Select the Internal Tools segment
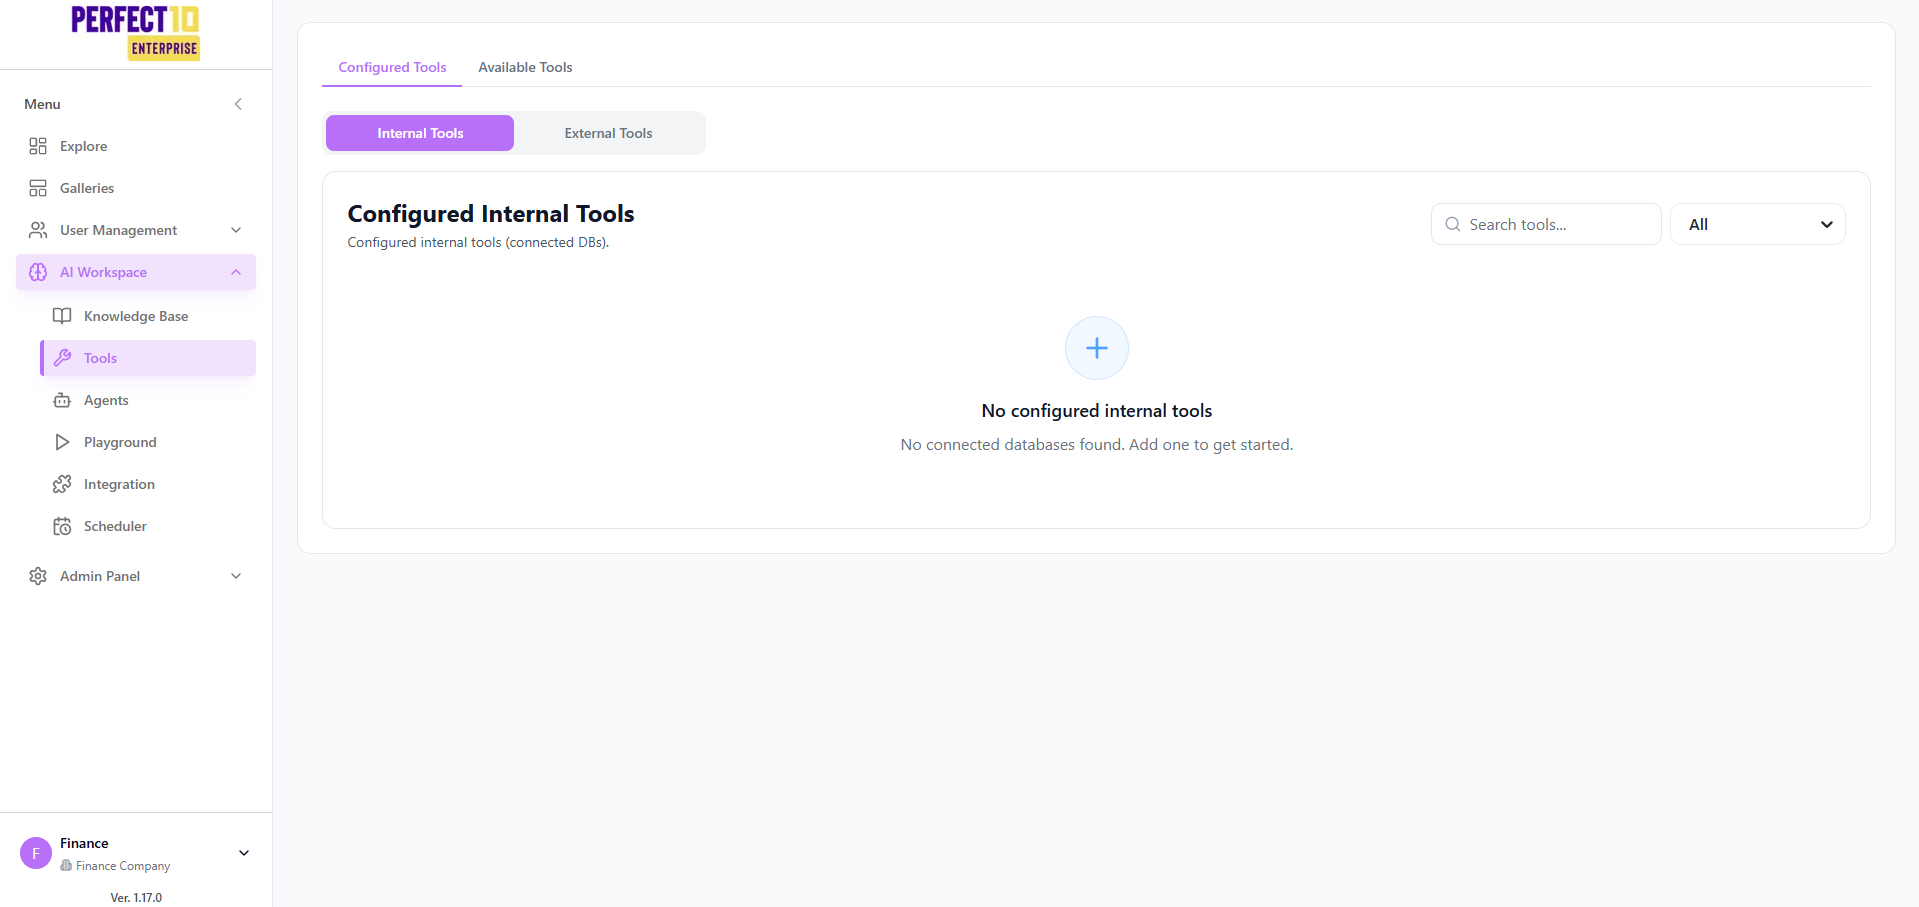Screen dimensions: 1919x907 420,133
